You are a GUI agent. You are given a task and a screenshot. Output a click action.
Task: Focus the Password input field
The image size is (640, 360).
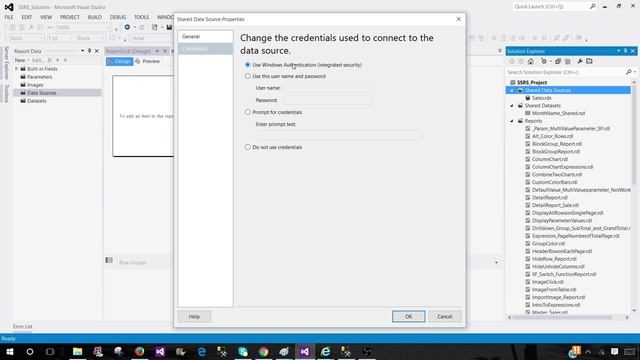[x=328, y=100]
